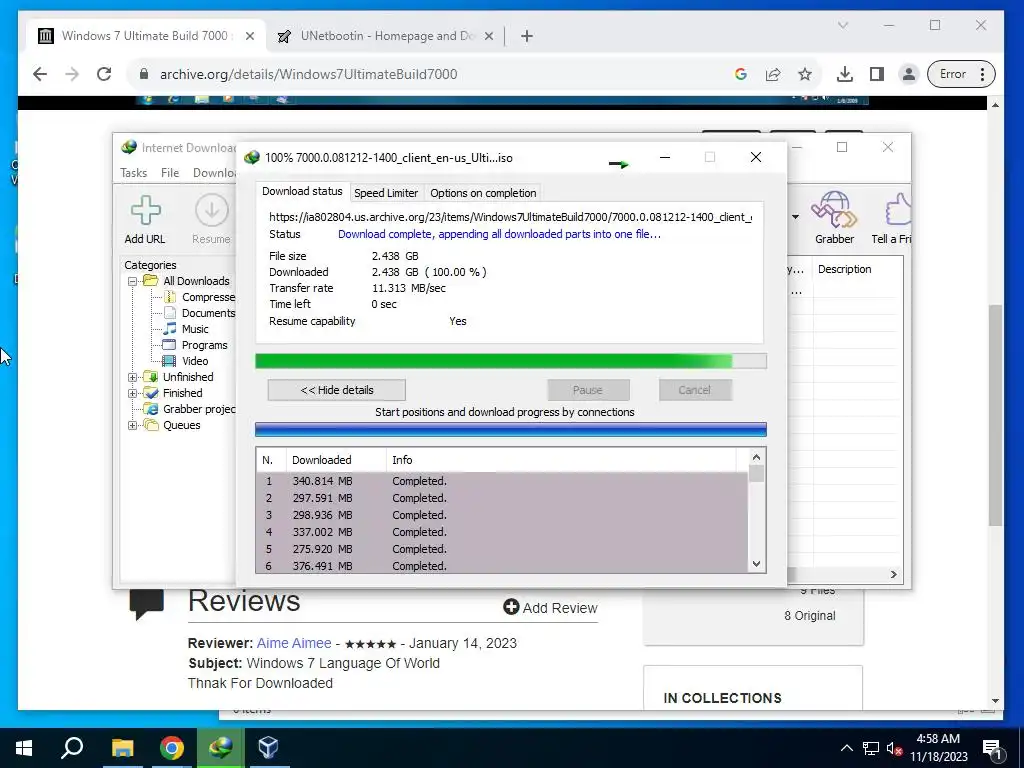1024x768 pixels.
Task: Select connection row with 297.591 MB
Action: pyautogui.click(x=502, y=498)
